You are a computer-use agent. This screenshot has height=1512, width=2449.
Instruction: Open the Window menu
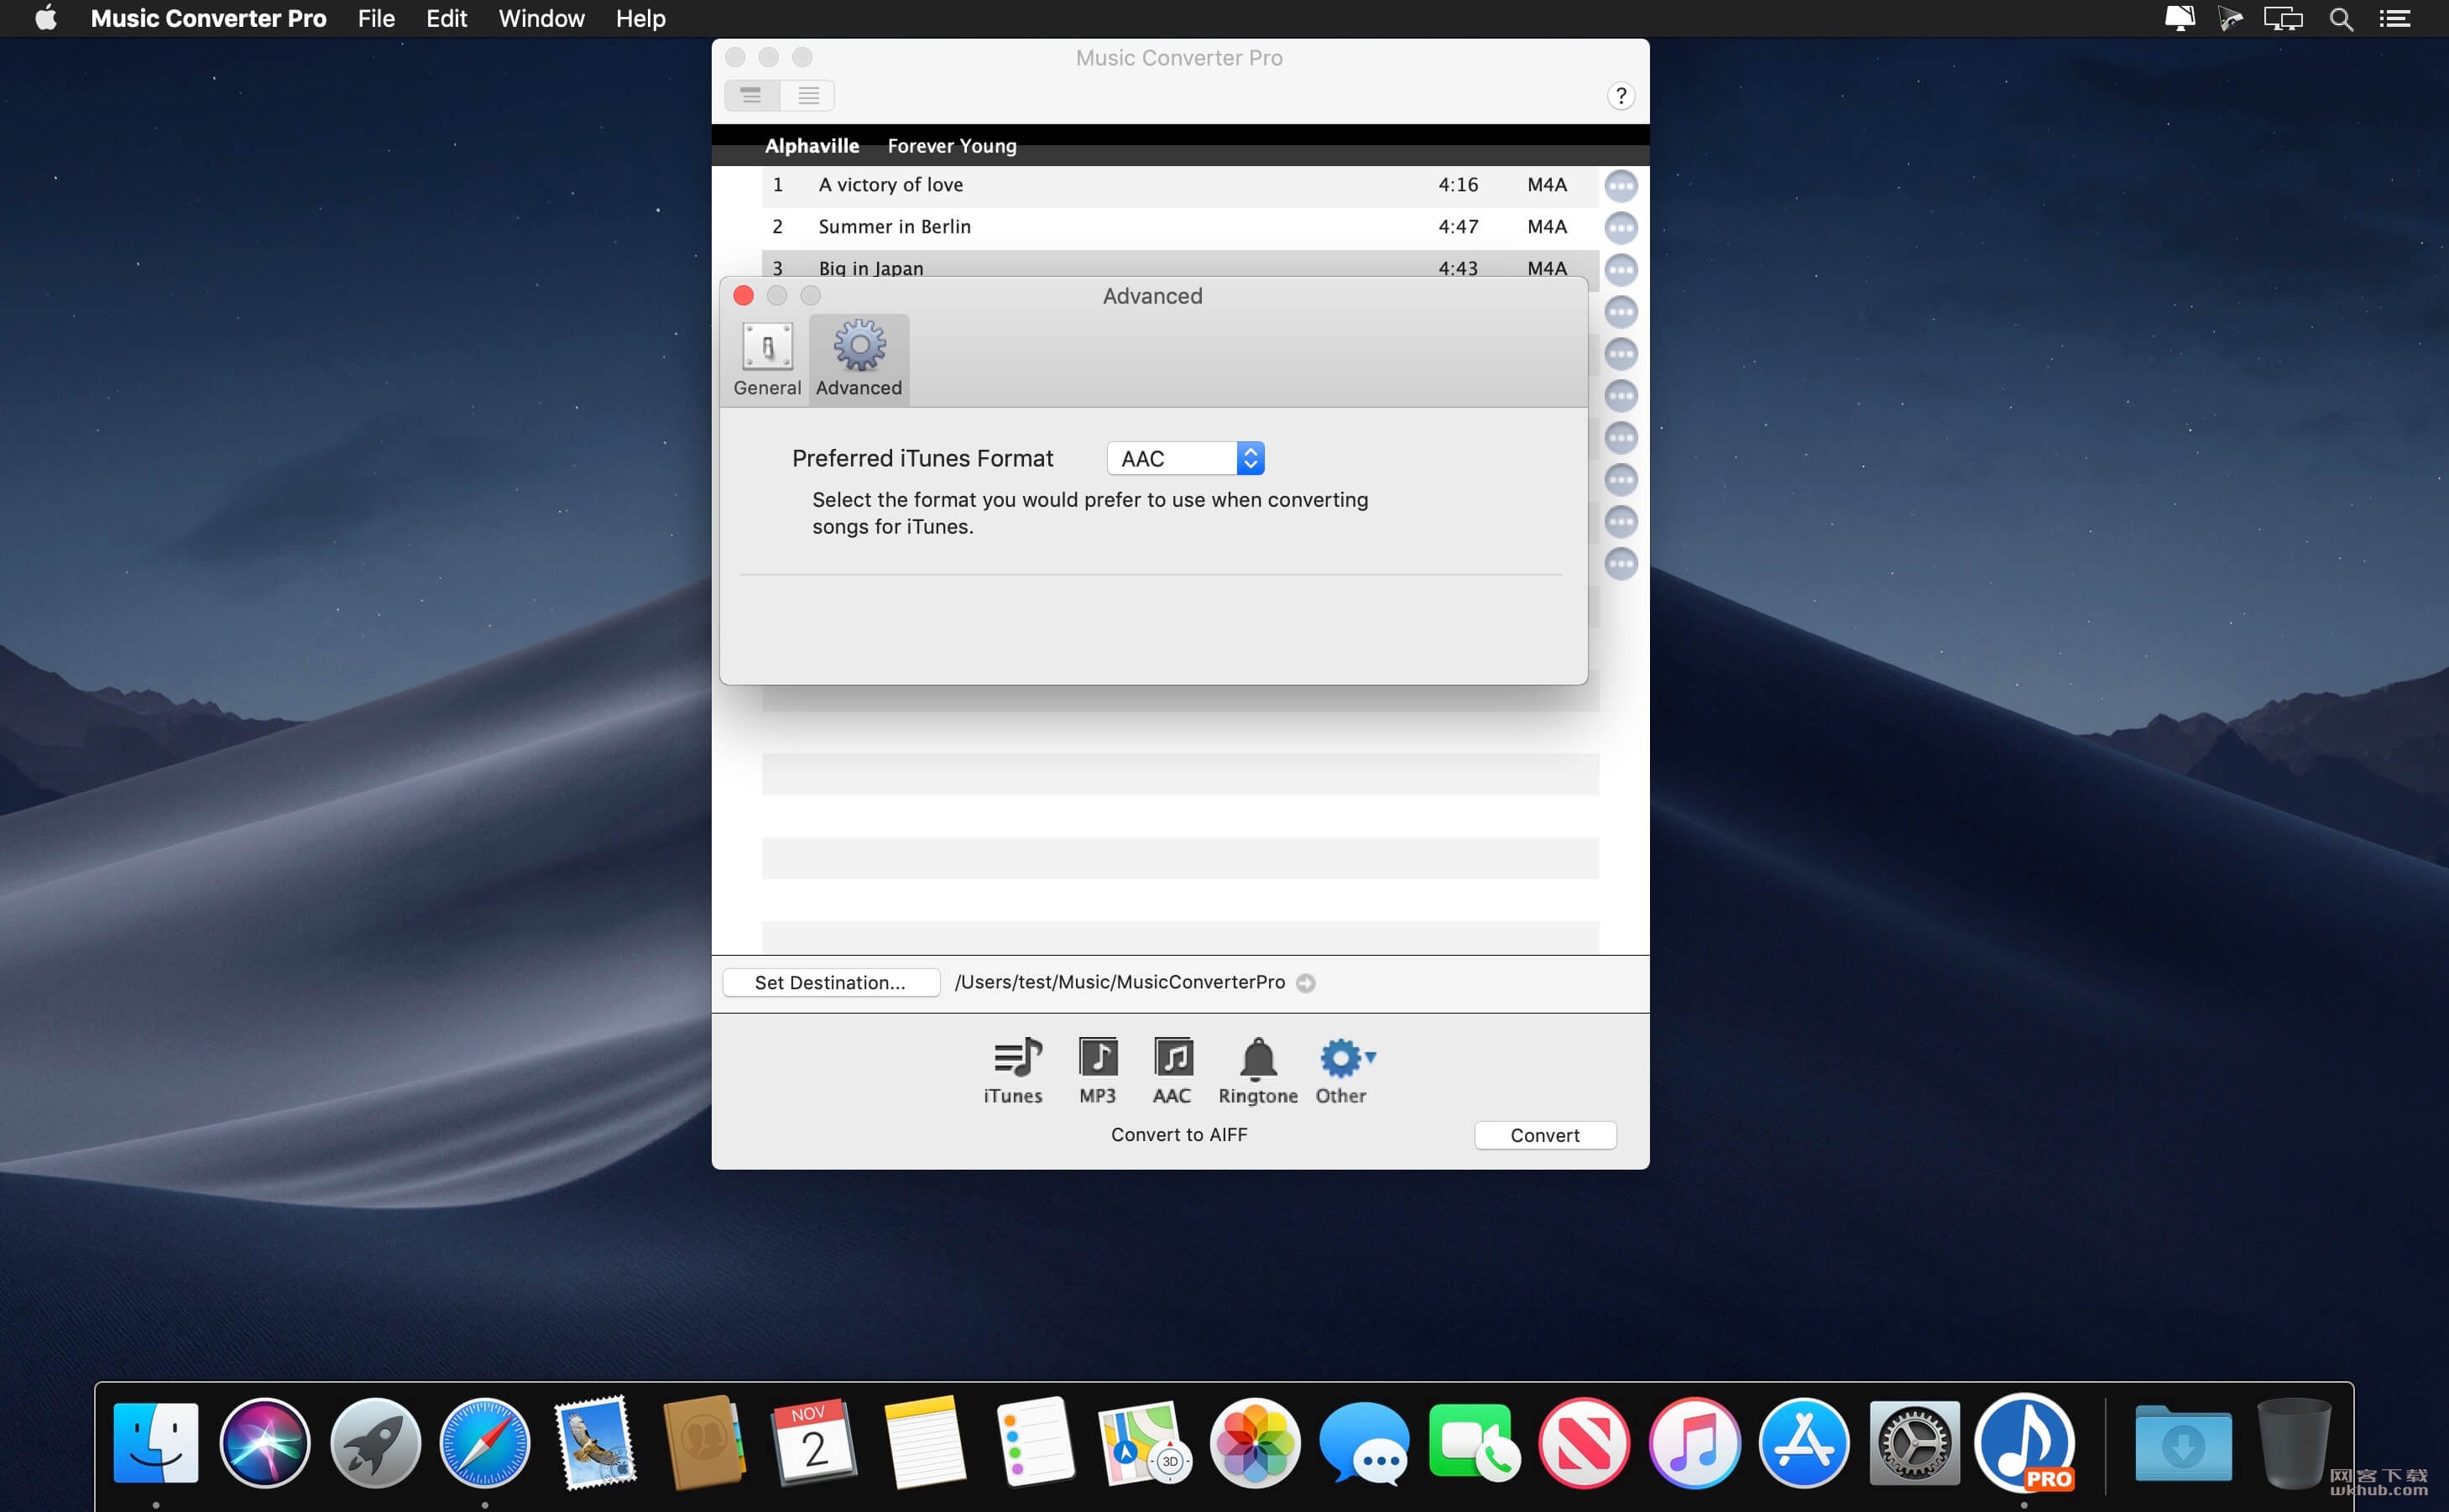tap(541, 18)
